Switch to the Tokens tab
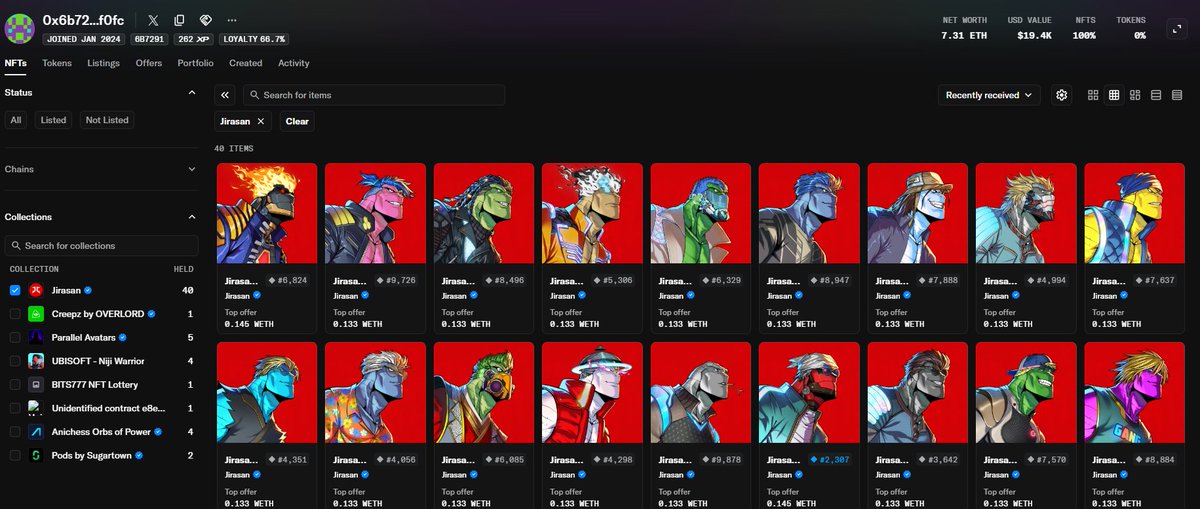Screen dimensions: 1200x509 (x=57, y=63)
